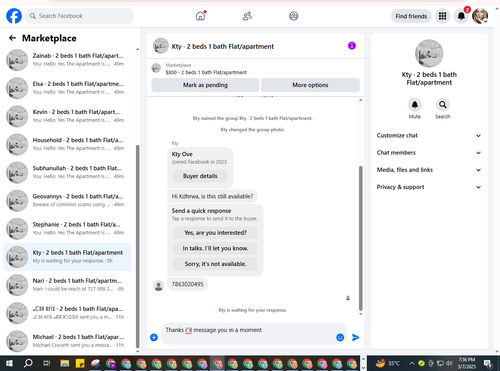This screenshot has width=500, height=371.
Task: Open the emoji picker
Action: point(340,337)
